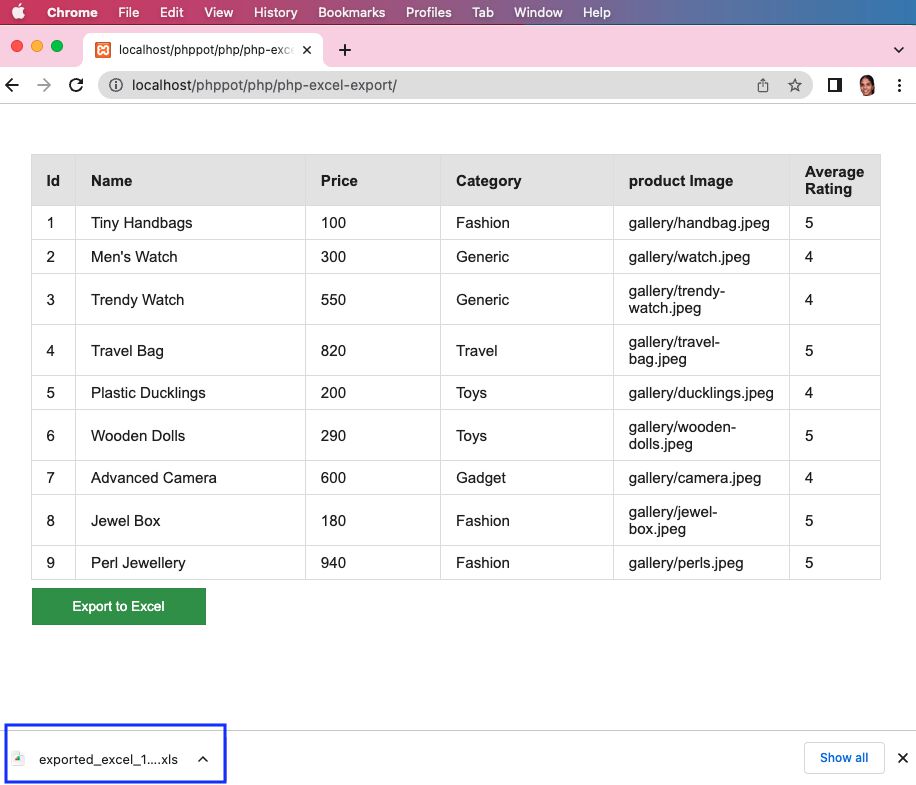The width and height of the screenshot is (916, 785).
Task: Close the downloads bar
Action: [x=903, y=758]
